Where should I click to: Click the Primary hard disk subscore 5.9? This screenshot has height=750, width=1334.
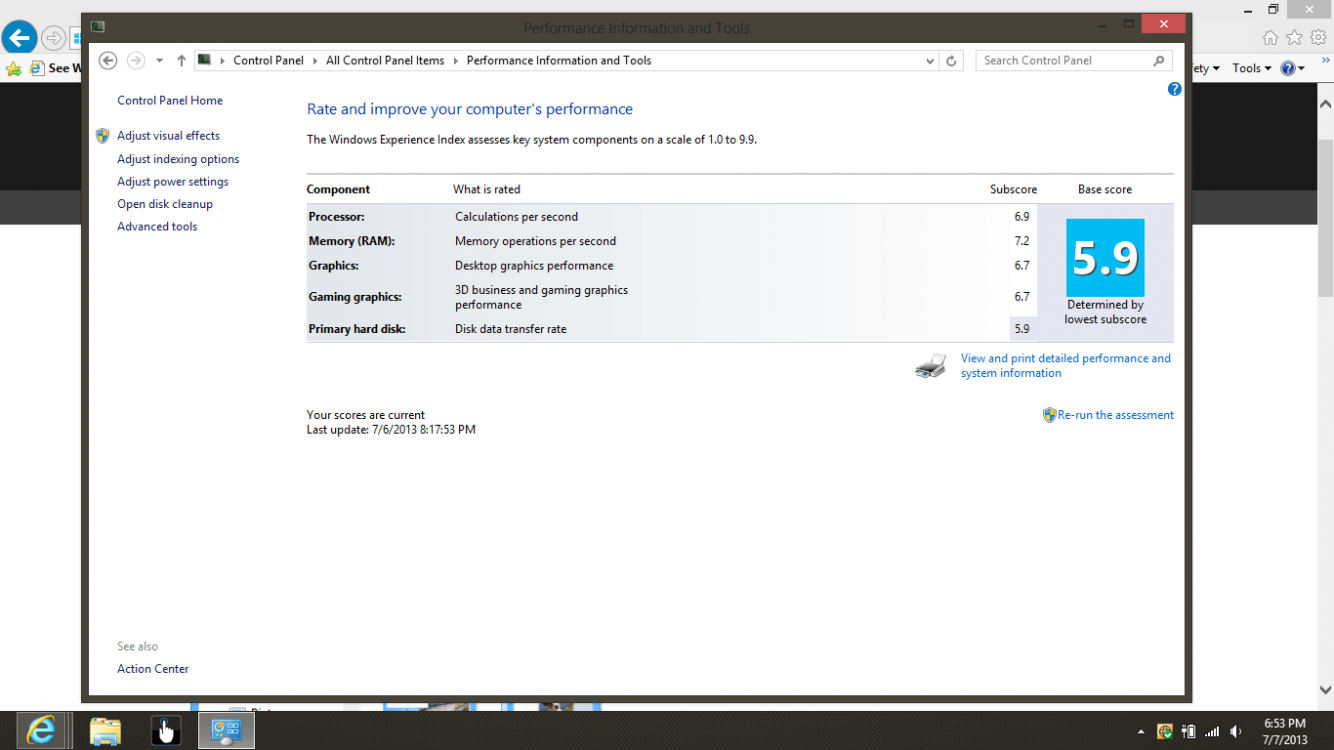point(1022,329)
